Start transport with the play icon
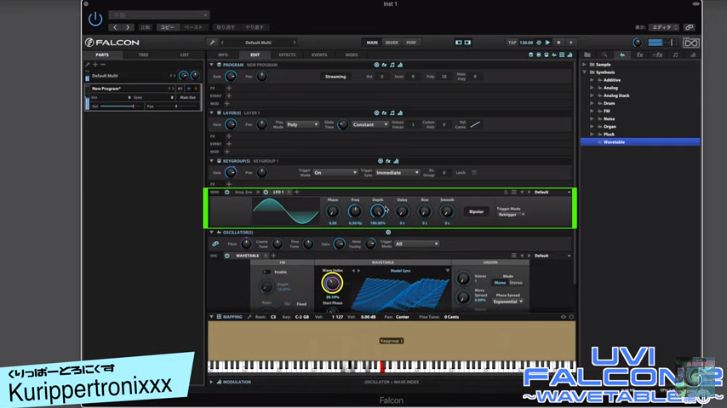Screen dimensions: 727x408 [x=548, y=43]
